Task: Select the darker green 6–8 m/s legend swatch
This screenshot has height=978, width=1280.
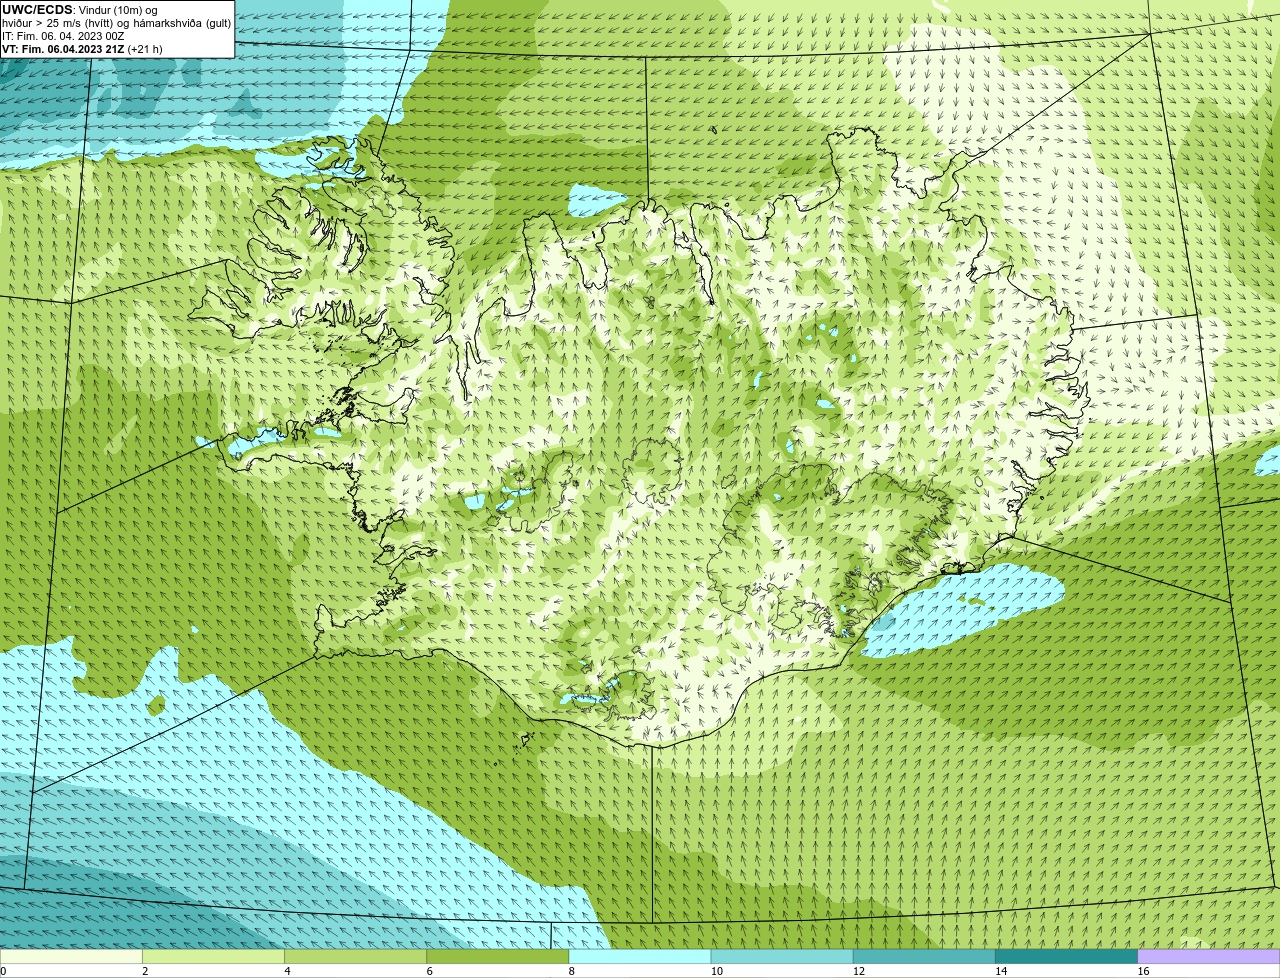Action: (498, 956)
